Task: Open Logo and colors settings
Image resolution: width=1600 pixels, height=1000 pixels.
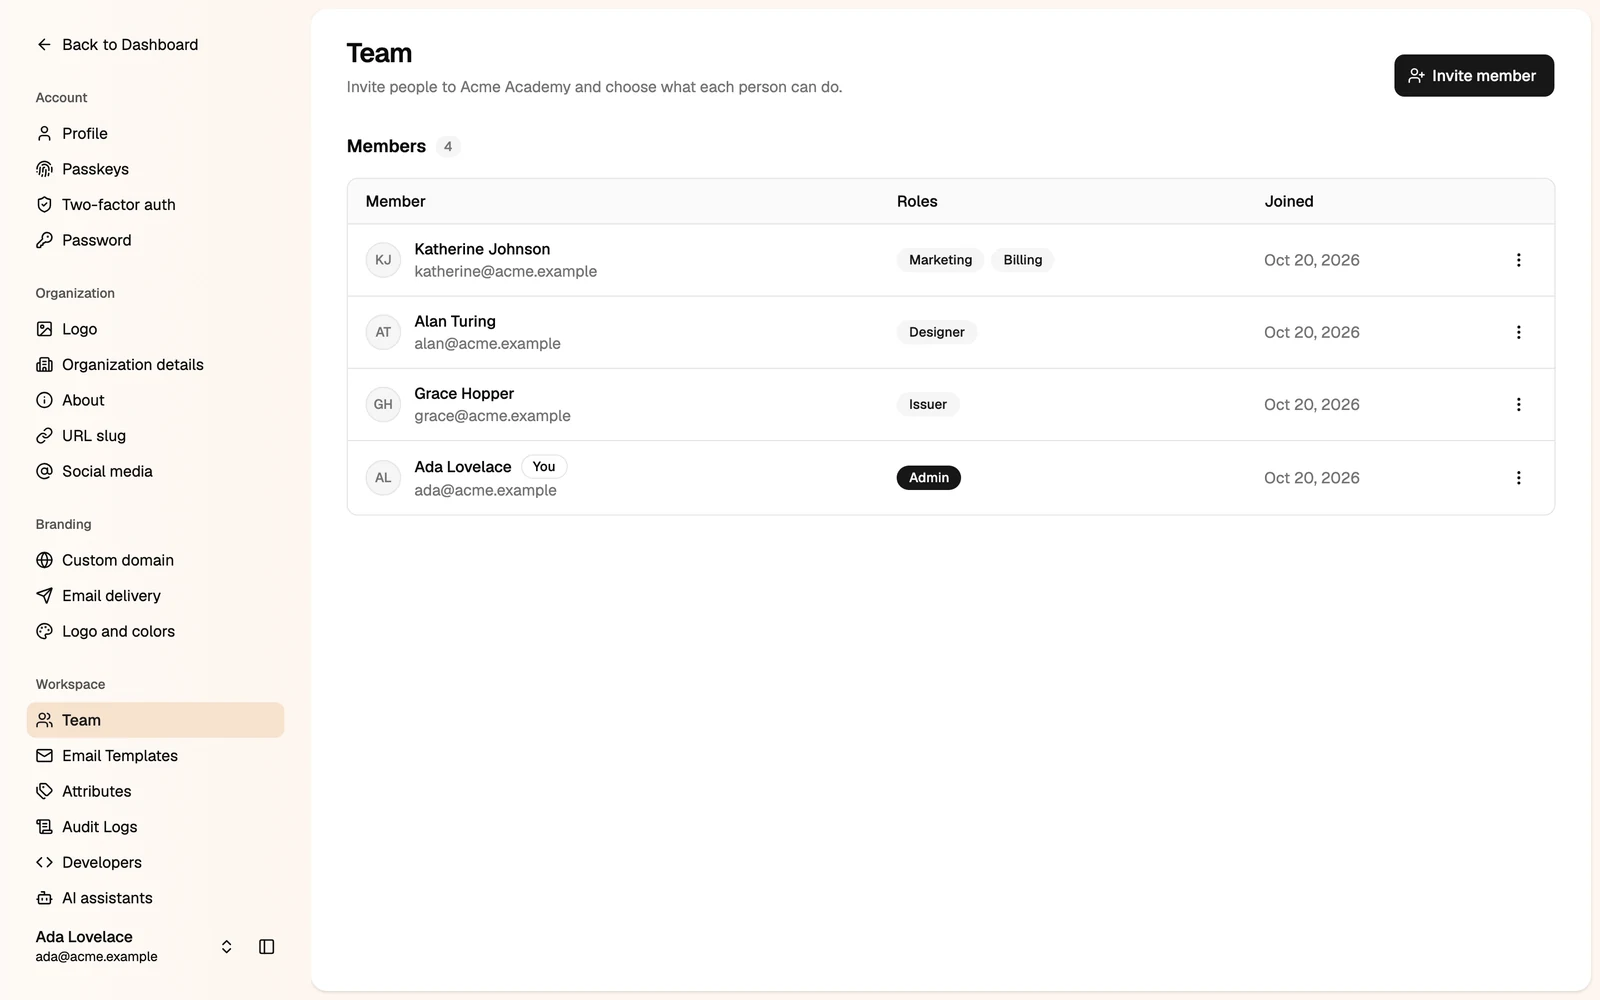Action: (155, 631)
